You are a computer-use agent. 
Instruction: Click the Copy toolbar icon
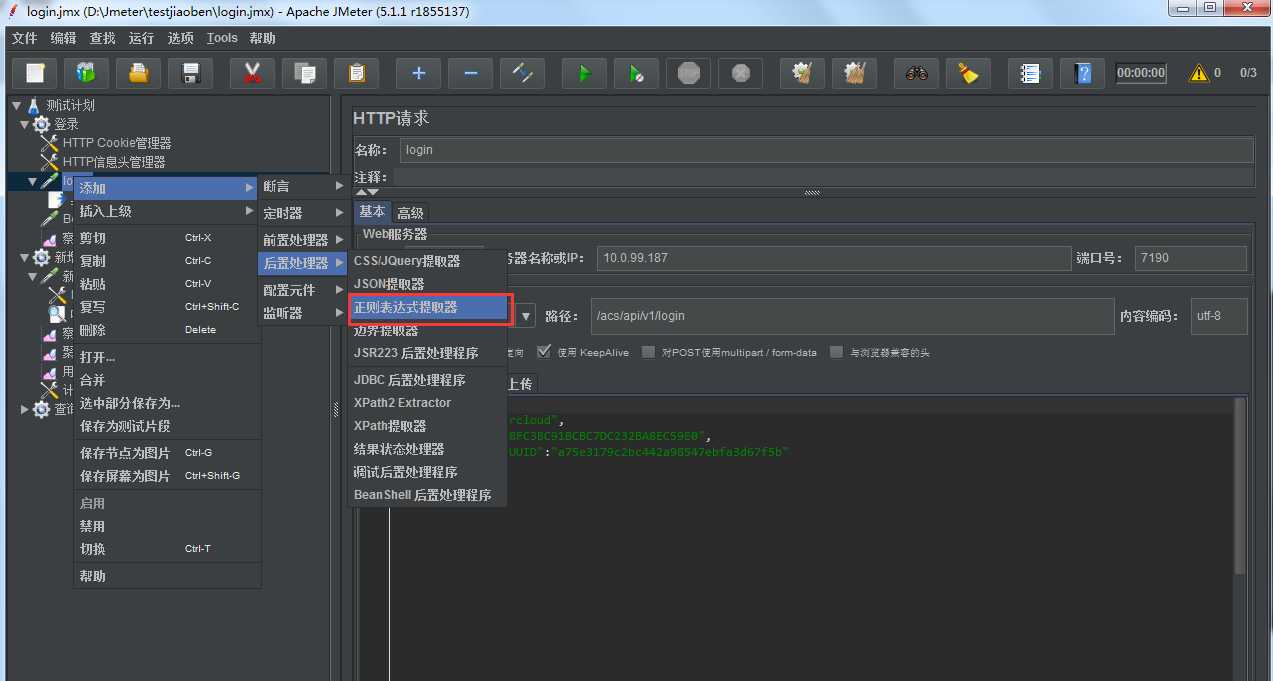(304, 73)
